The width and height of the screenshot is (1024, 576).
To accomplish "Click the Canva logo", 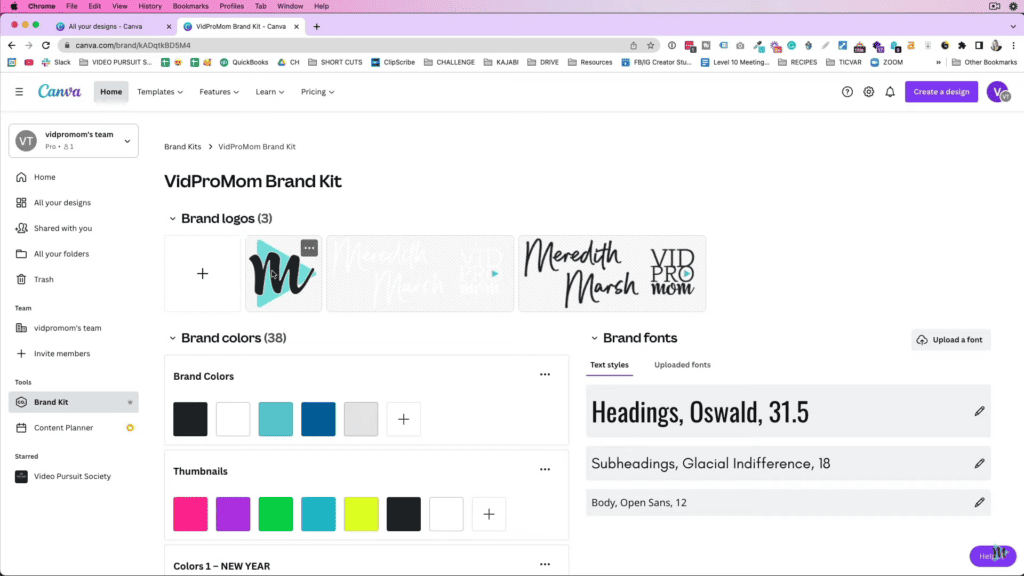I will tap(59, 91).
